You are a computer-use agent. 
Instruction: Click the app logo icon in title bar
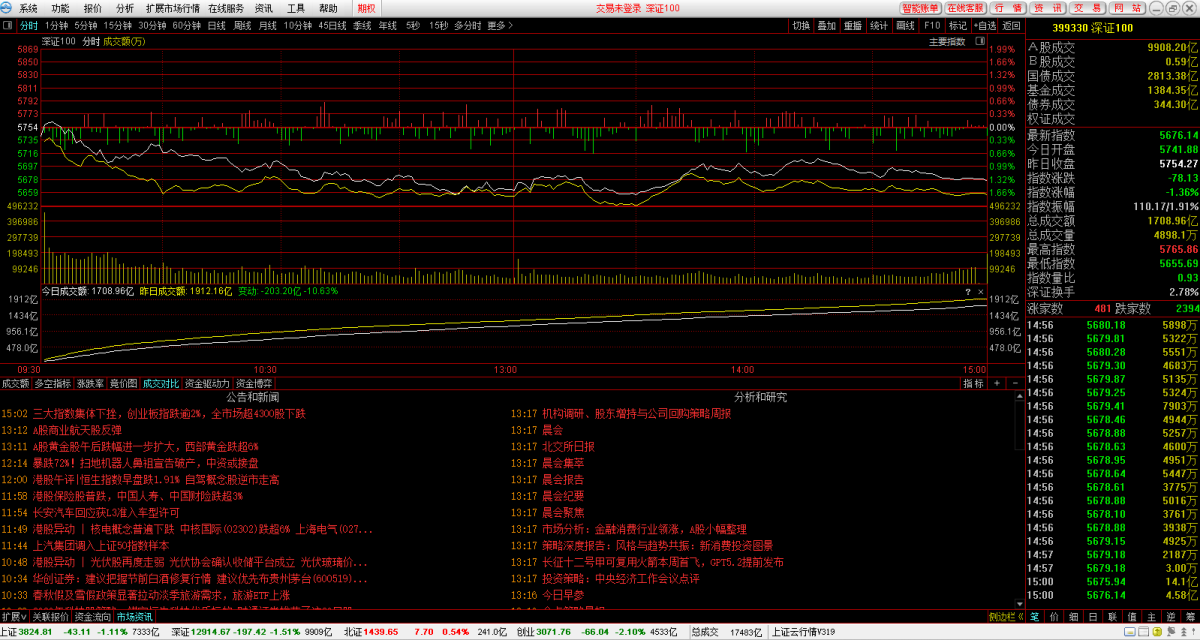coord(8,8)
